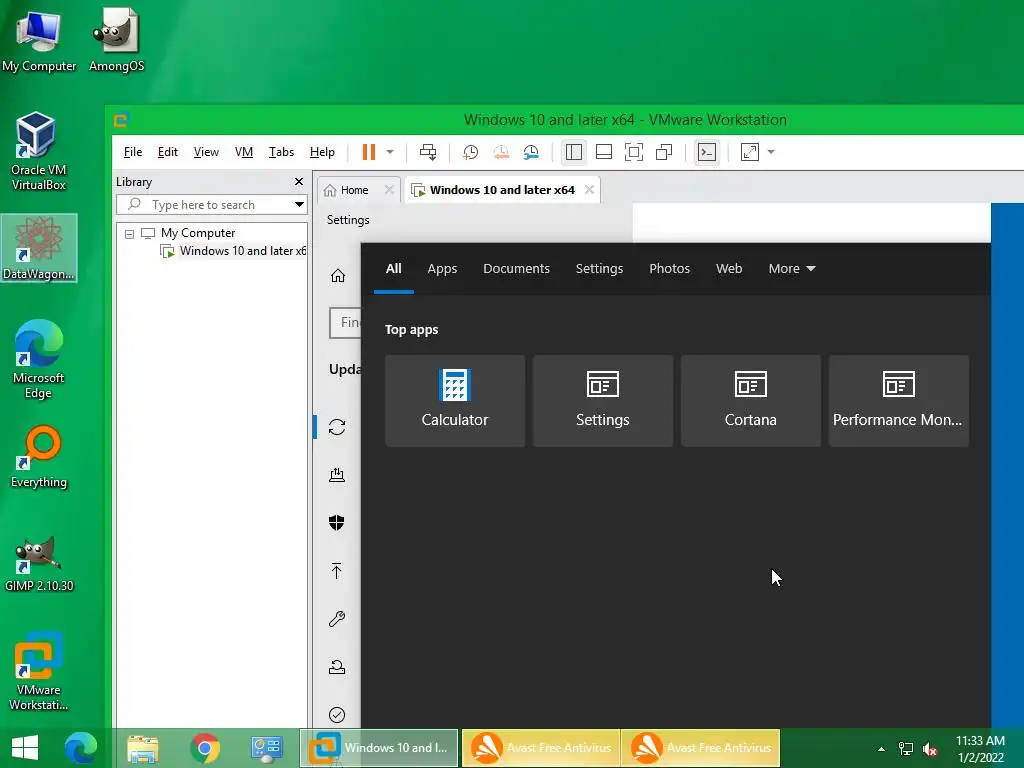Click the muted volume tray icon
Viewport: 1024px width, 768px height.
point(930,748)
